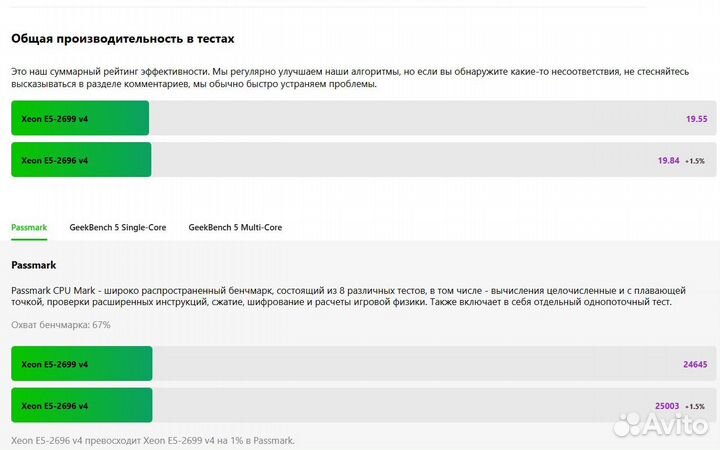Click +1.5% badge beside 25003 score
This screenshot has height=450, width=720.
coord(695,406)
